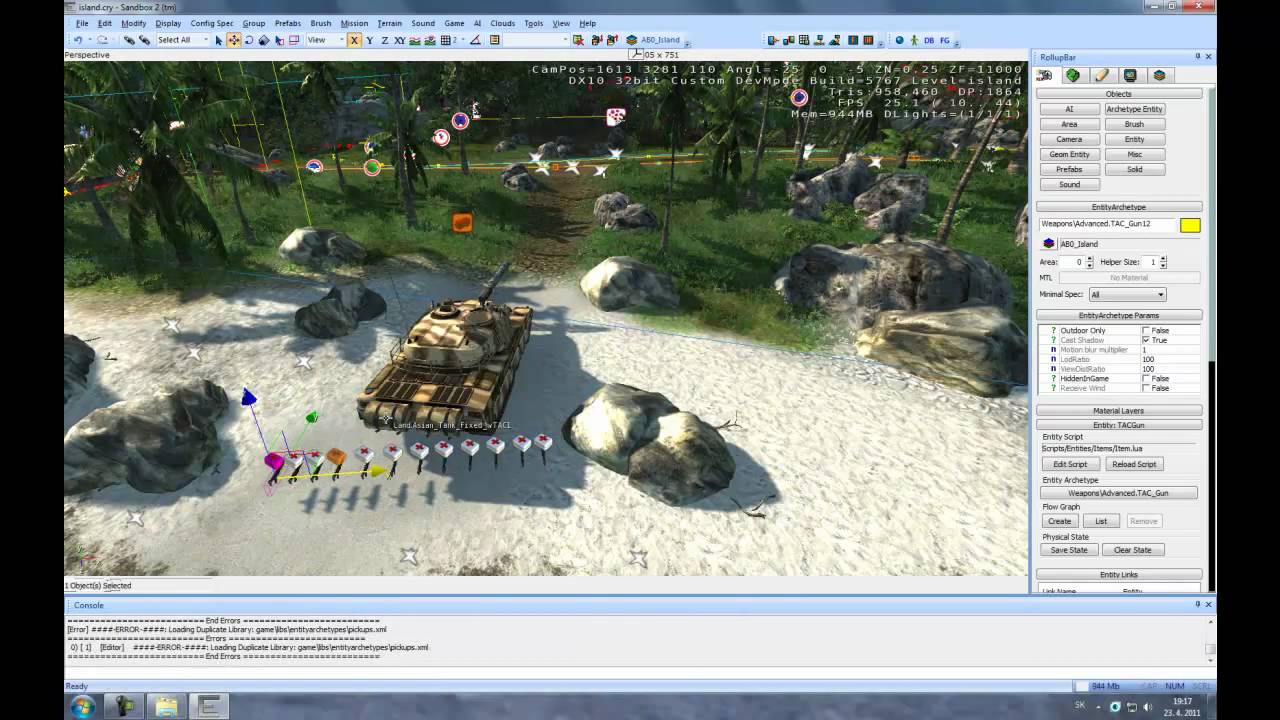Select the Unlink objects icon
This screenshot has width=1280, height=720.
tap(145, 40)
